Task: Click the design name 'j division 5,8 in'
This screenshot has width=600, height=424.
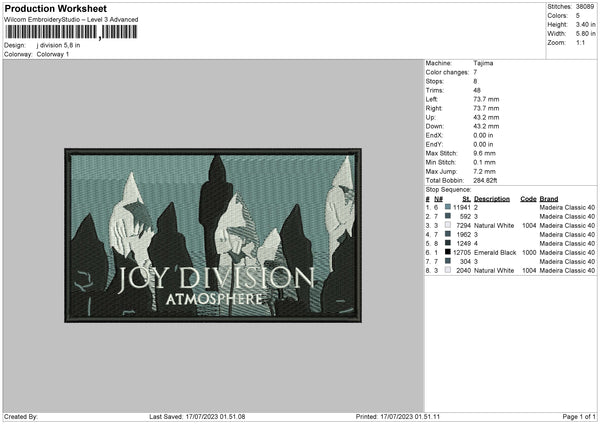Action: coord(59,45)
